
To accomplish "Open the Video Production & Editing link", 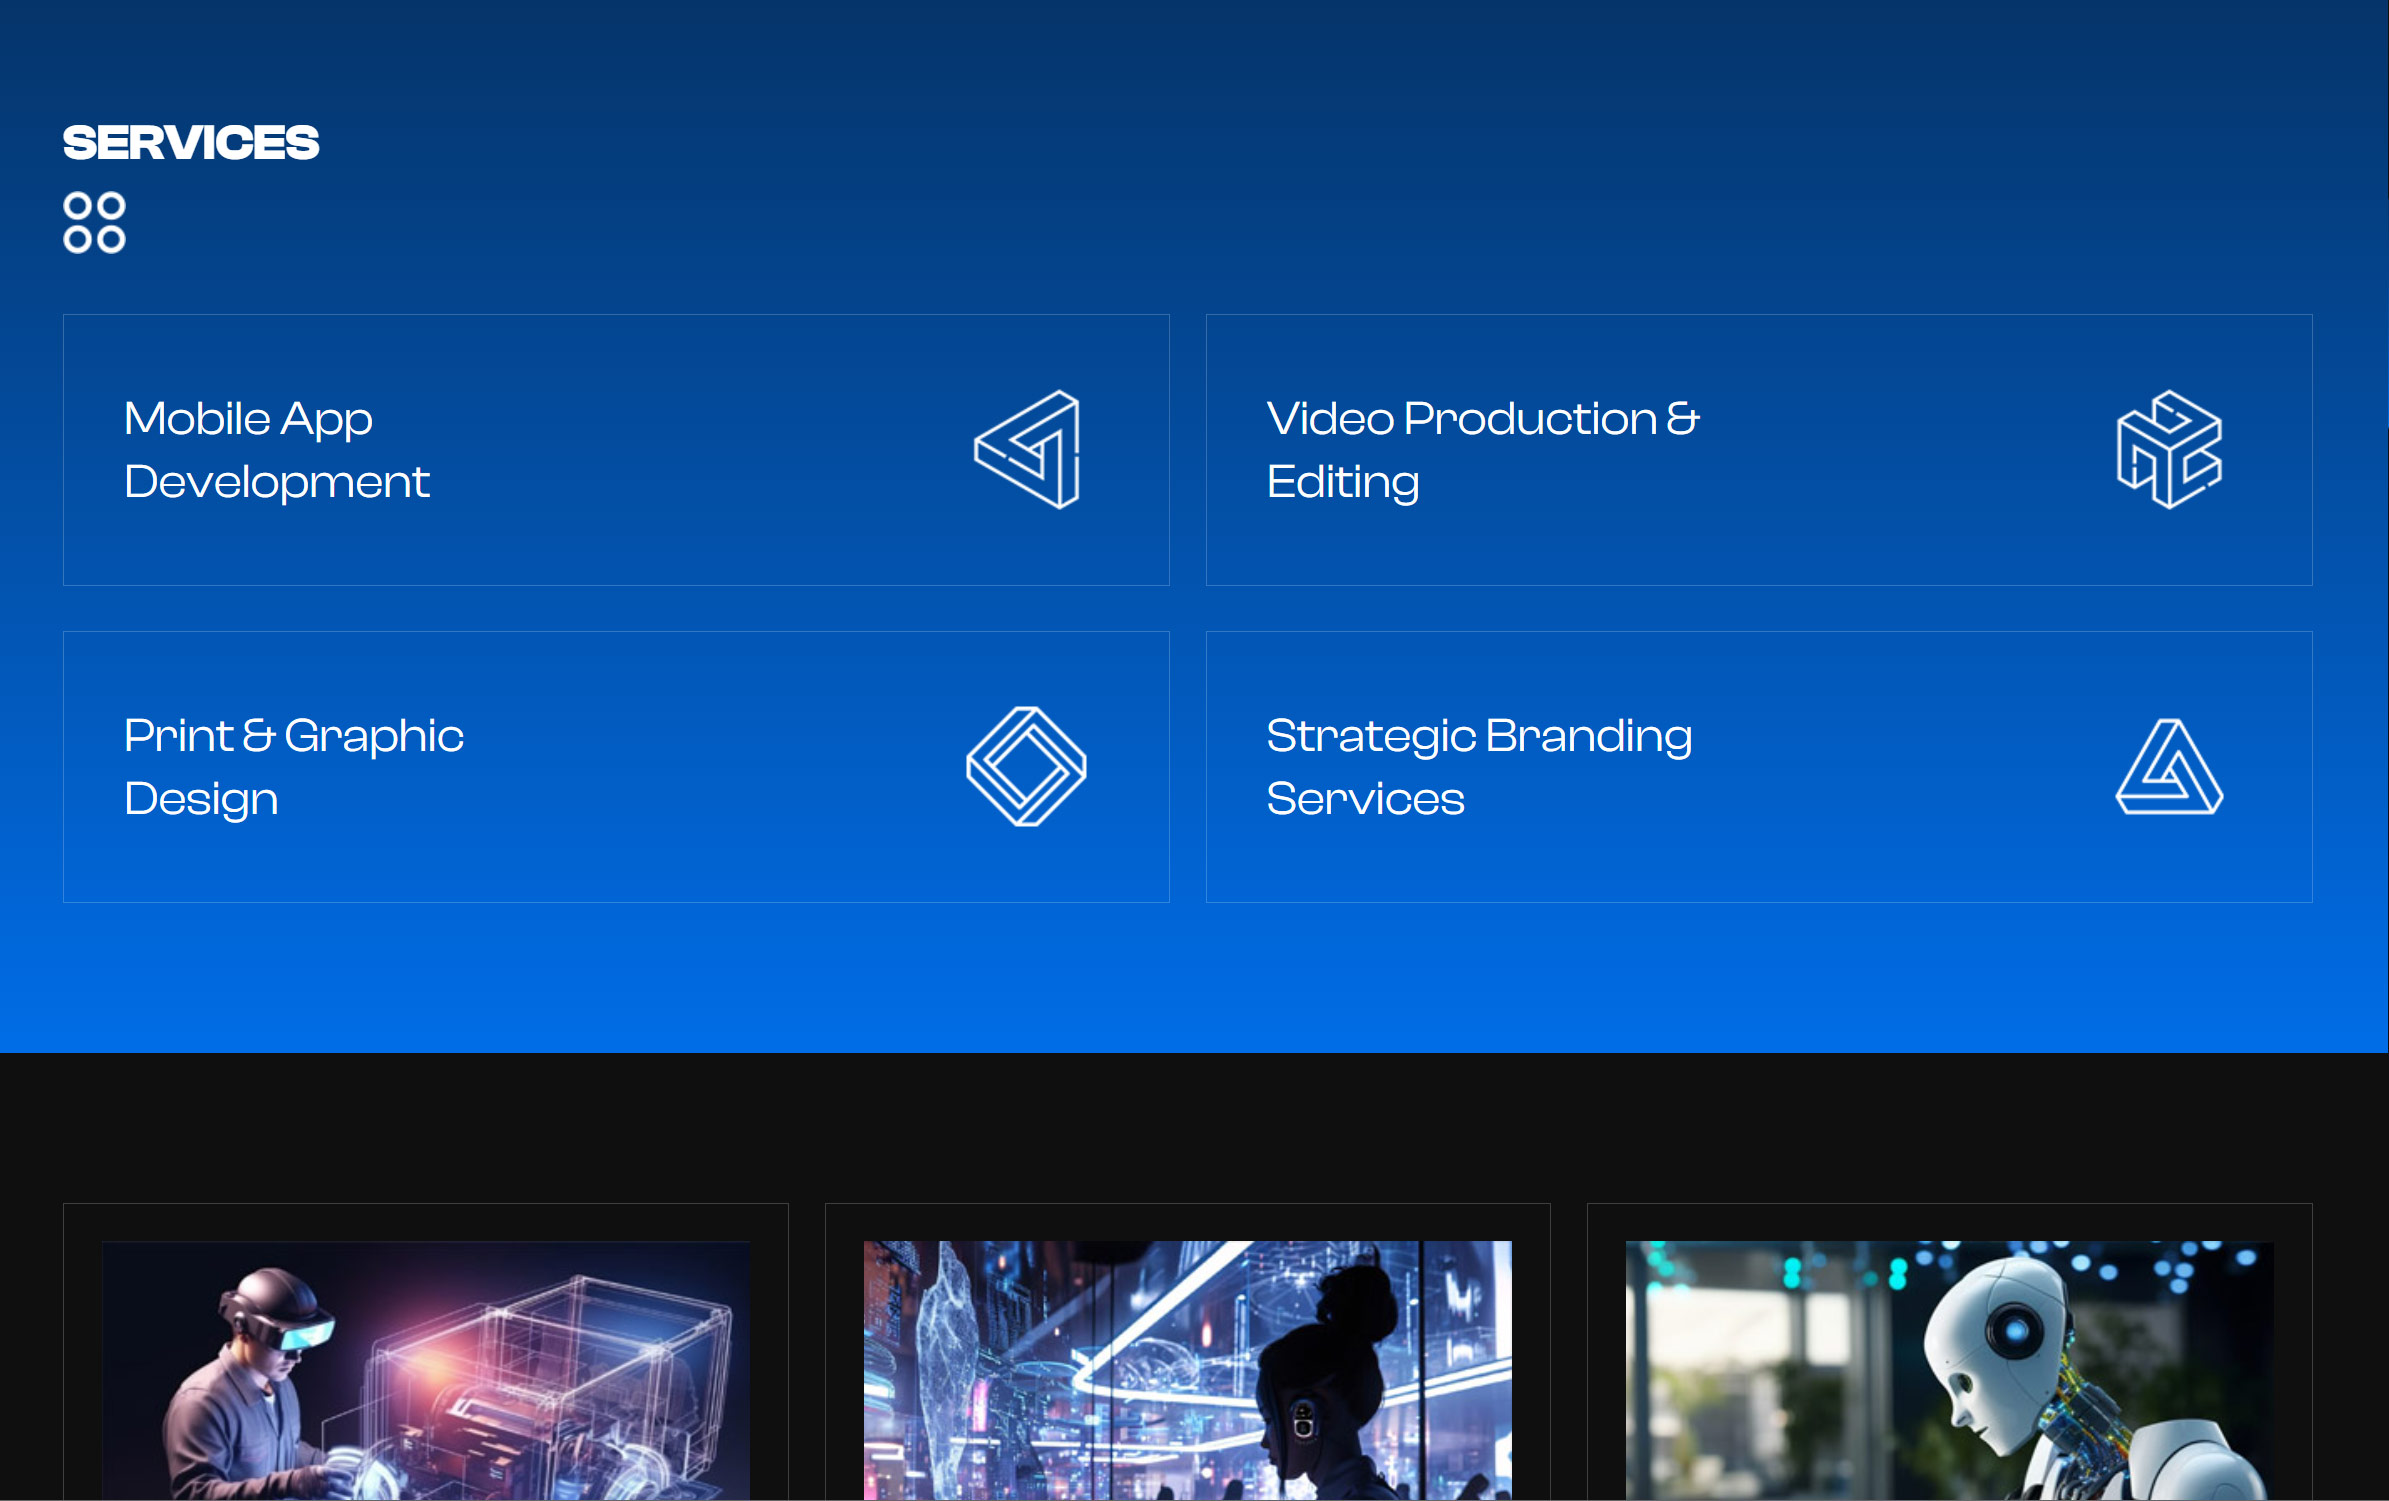I will pyautogui.click(x=1483, y=450).
